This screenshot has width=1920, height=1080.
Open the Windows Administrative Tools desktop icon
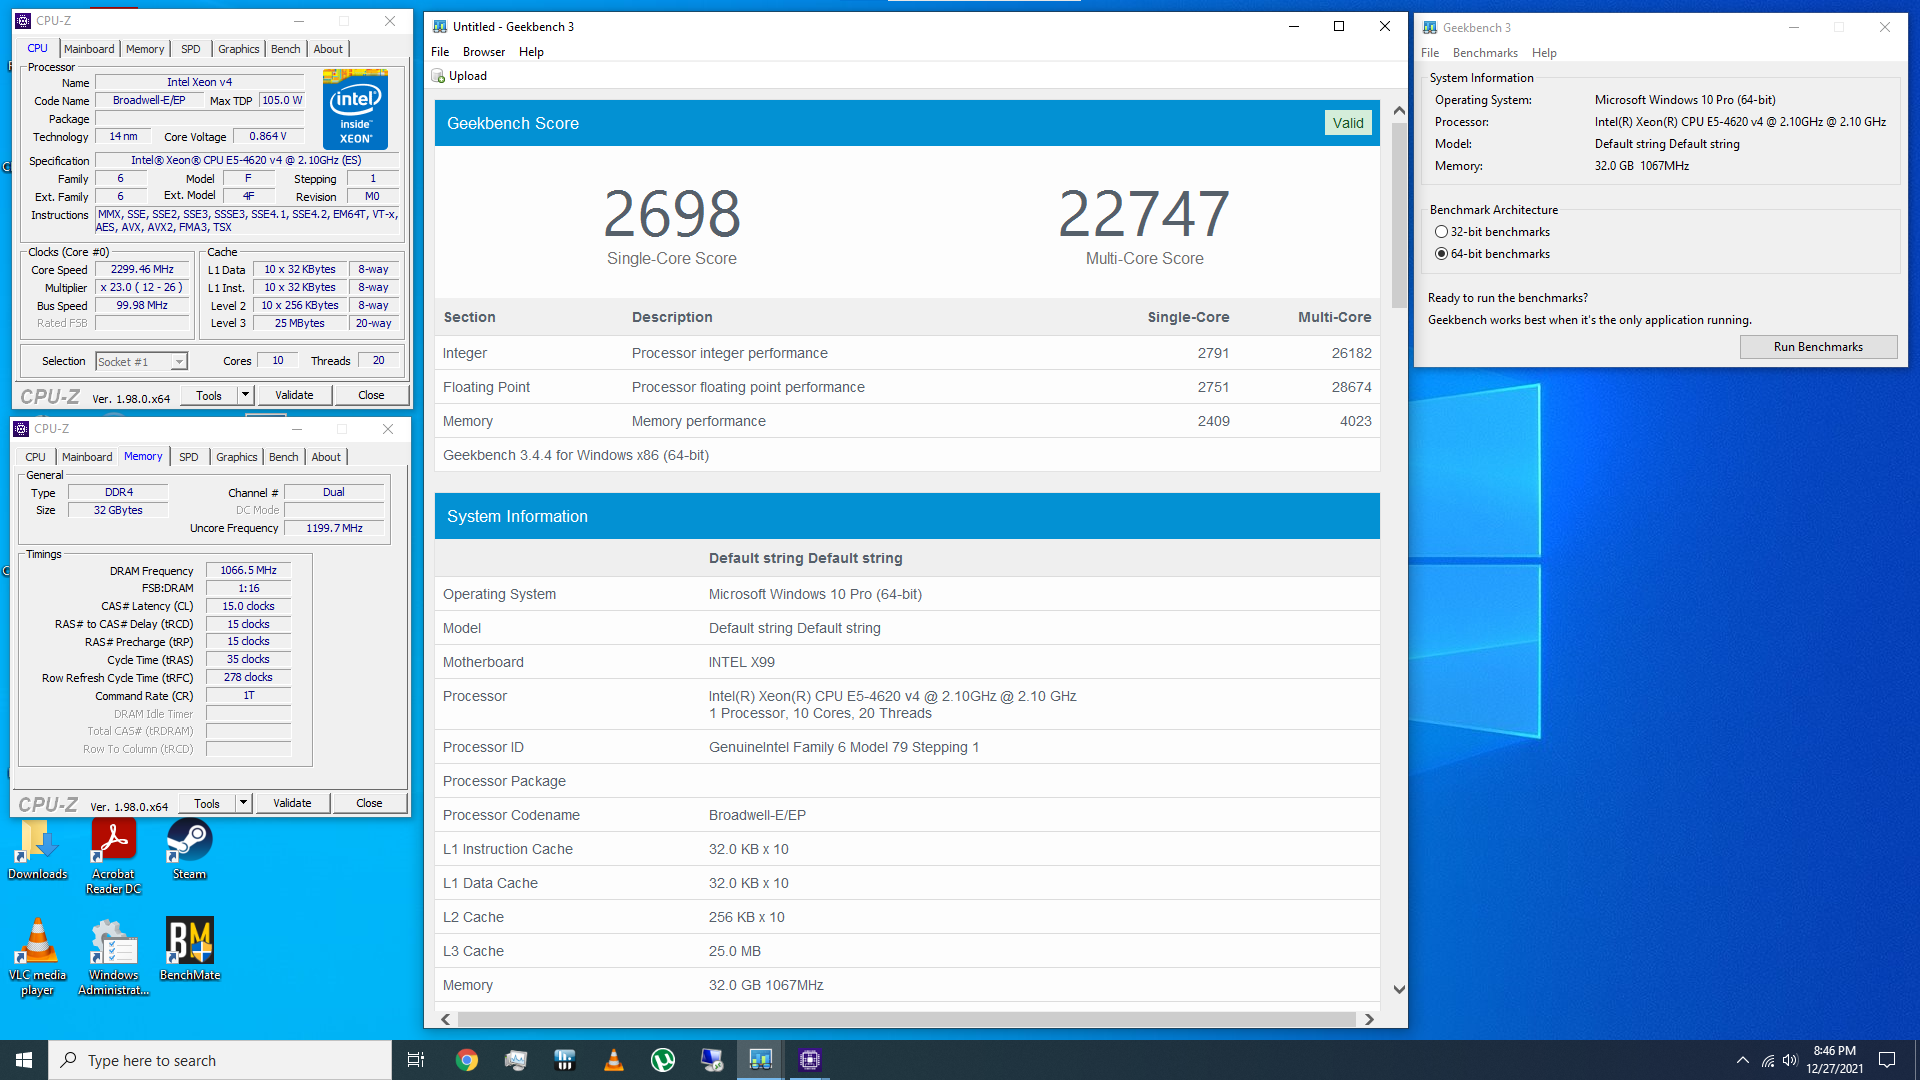point(113,957)
